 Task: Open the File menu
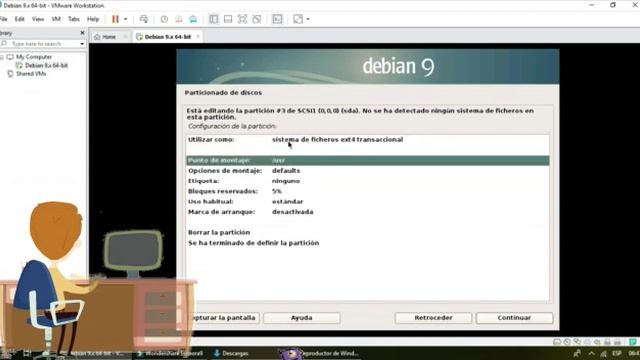pos(4,19)
